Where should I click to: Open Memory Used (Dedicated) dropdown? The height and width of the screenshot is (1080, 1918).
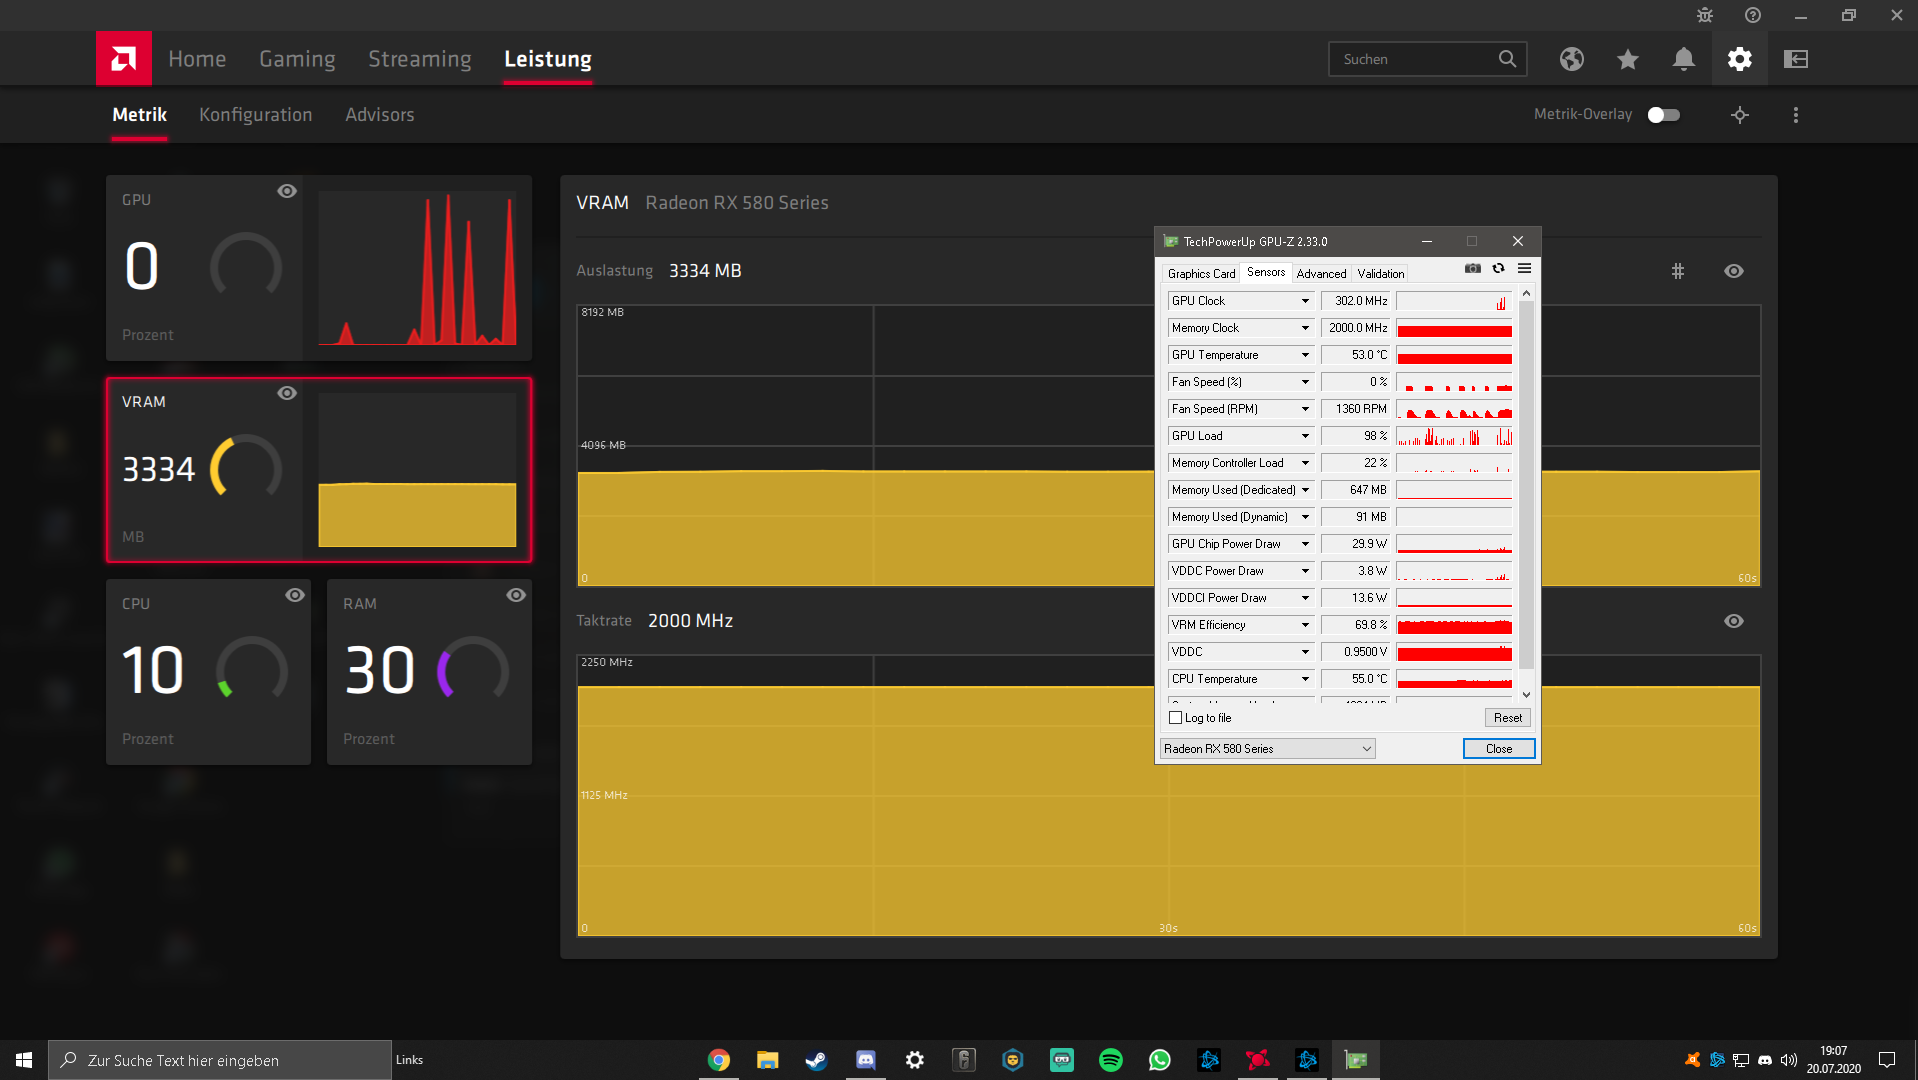click(x=1305, y=490)
